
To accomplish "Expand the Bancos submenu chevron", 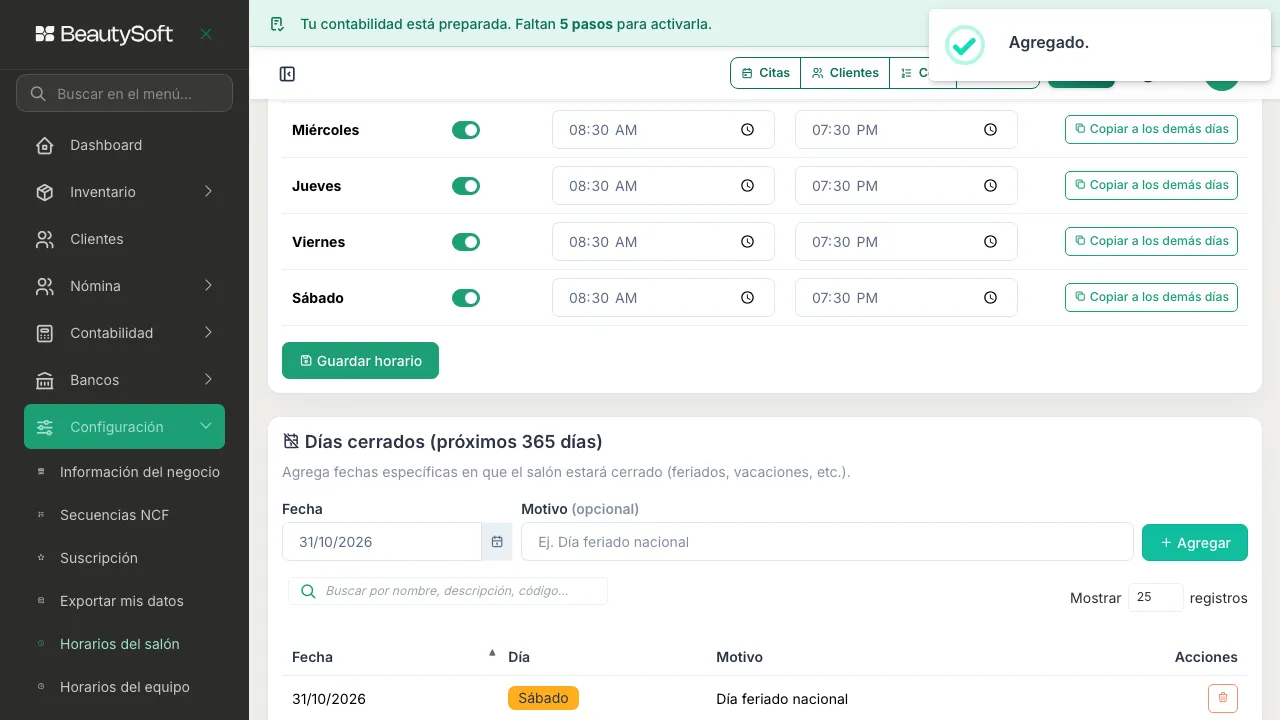I will 208,379.
